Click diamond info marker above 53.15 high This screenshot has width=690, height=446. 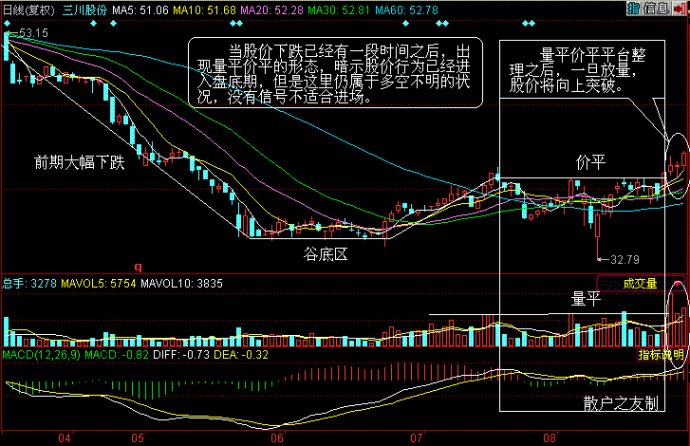click(7, 23)
